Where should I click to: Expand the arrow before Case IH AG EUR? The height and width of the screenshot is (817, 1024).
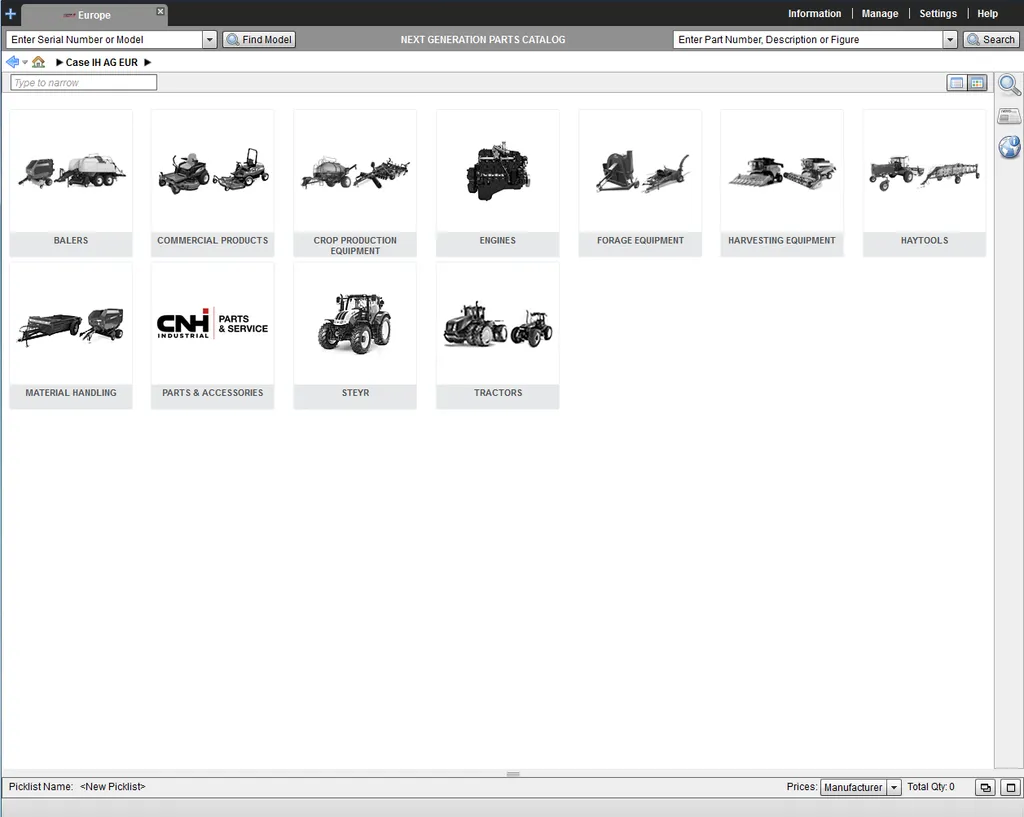coord(59,63)
